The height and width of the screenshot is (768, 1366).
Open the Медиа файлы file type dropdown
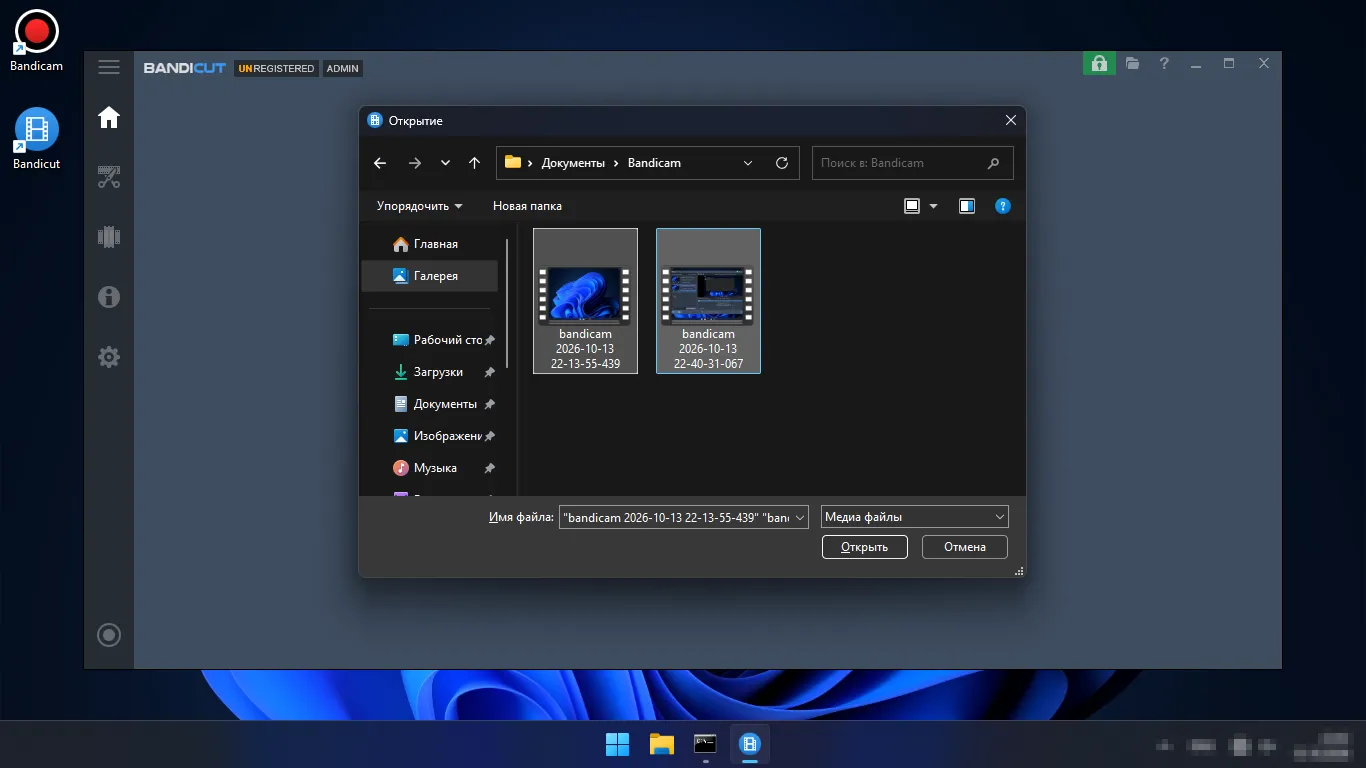(914, 517)
